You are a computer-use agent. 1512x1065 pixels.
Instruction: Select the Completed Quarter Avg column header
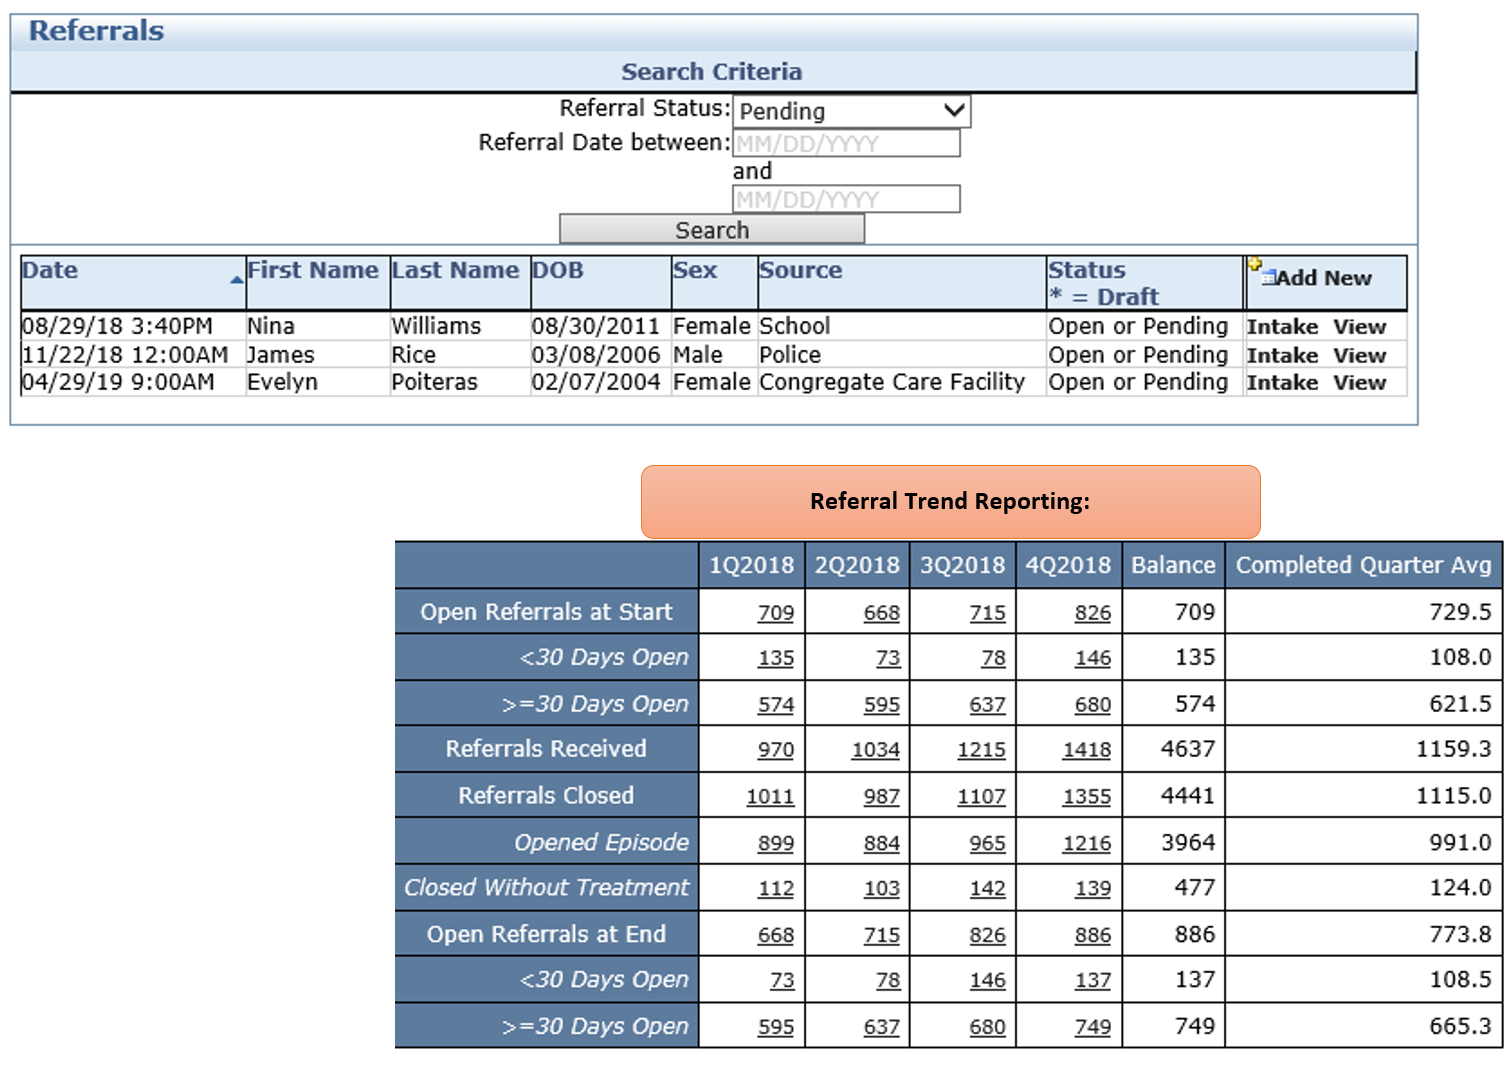(x=1363, y=565)
